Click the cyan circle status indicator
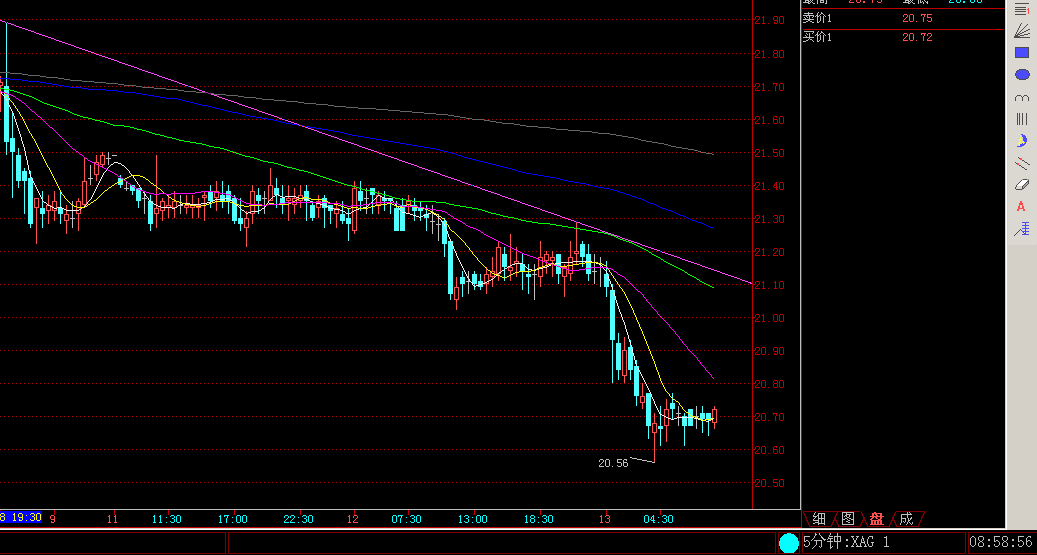The height and width of the screenshot is (555, 1037). pos(789,543)
